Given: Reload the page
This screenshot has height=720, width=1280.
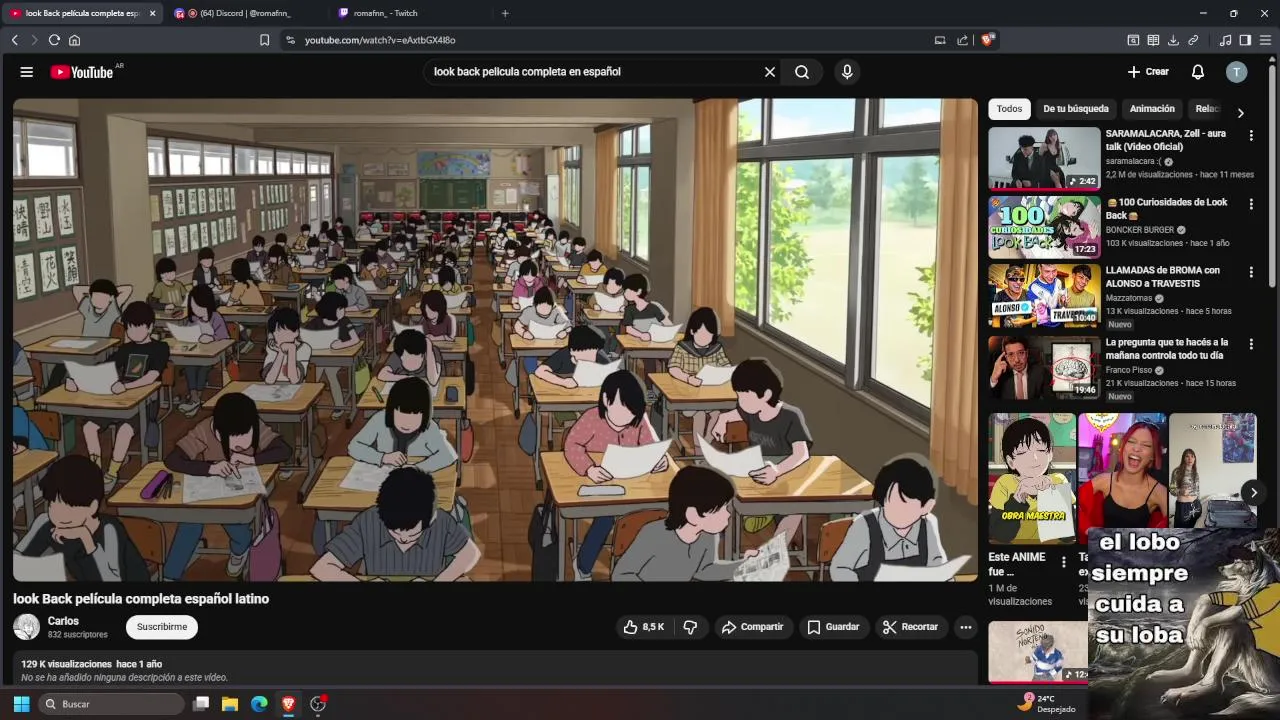Looking at the screenshot, I should tap(54, 40).
